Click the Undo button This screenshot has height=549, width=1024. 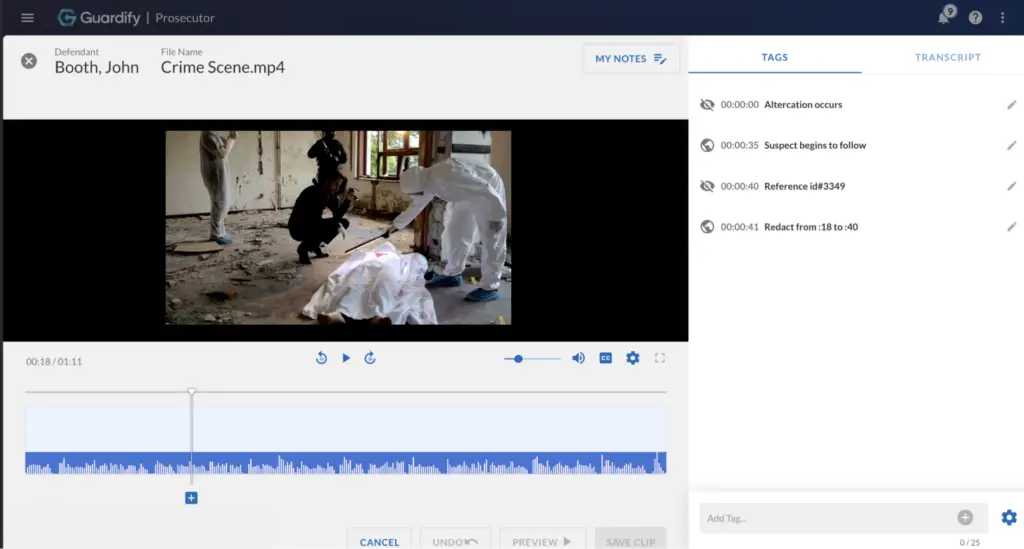(455, 542)
